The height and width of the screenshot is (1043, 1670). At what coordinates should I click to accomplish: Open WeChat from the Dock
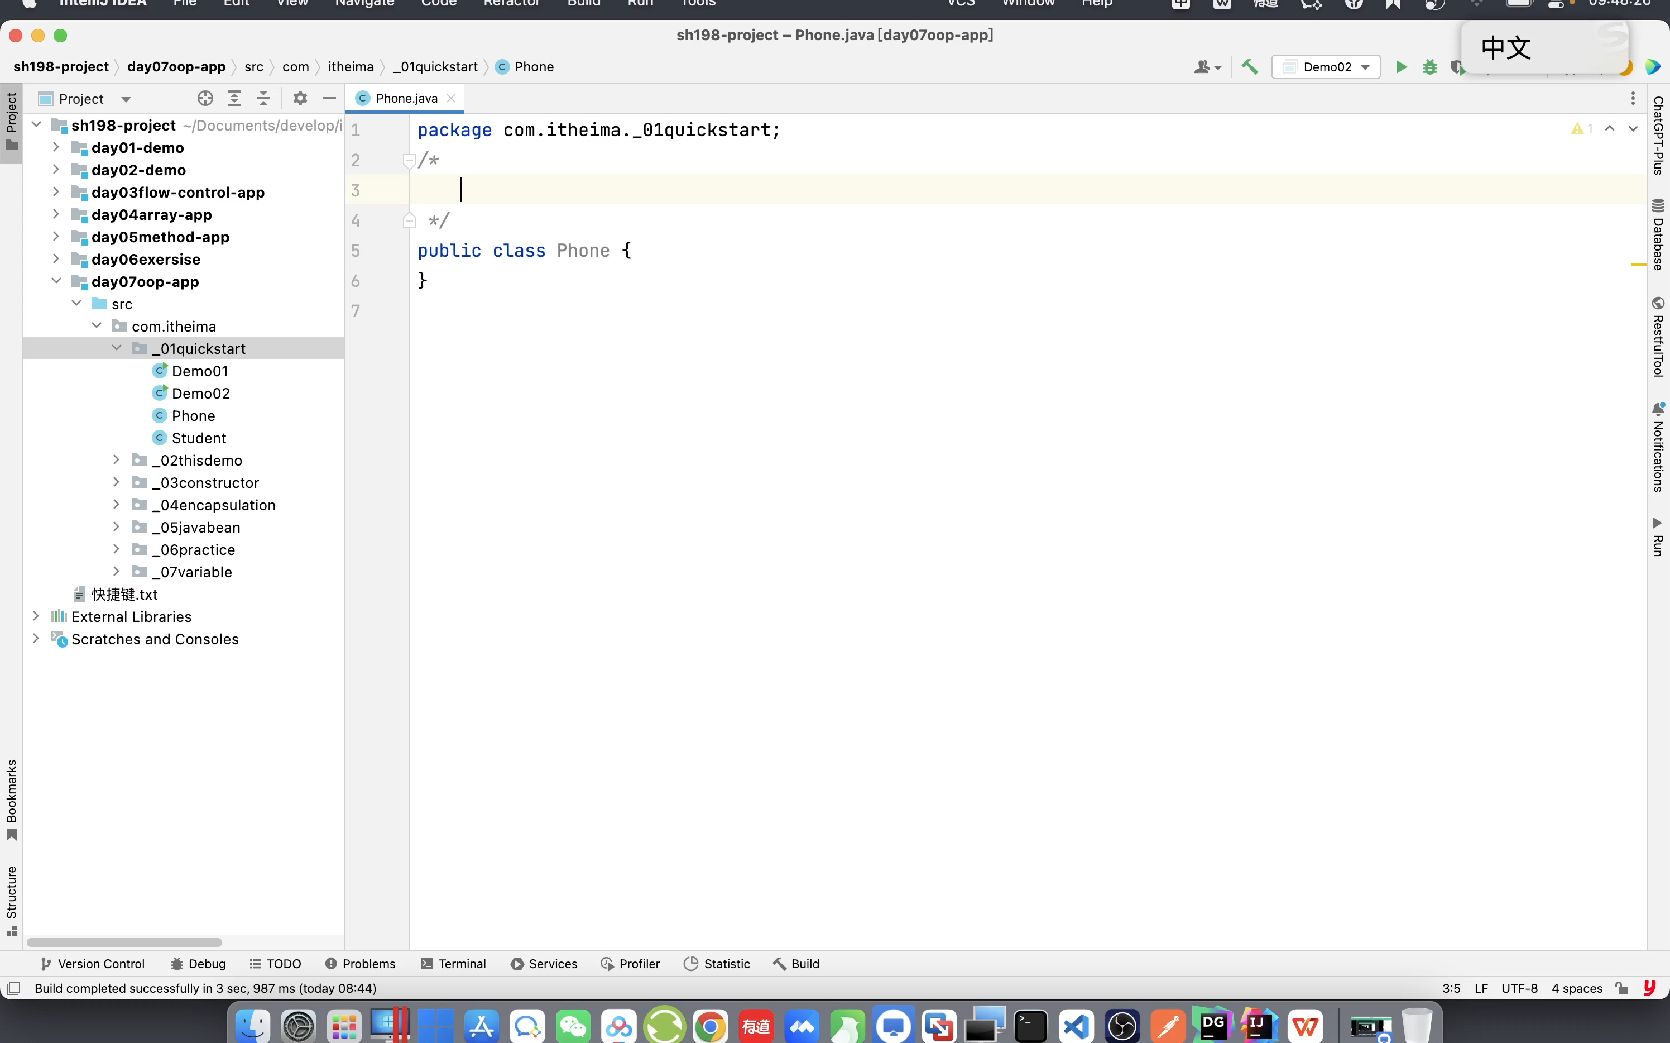coord(573,1026)
